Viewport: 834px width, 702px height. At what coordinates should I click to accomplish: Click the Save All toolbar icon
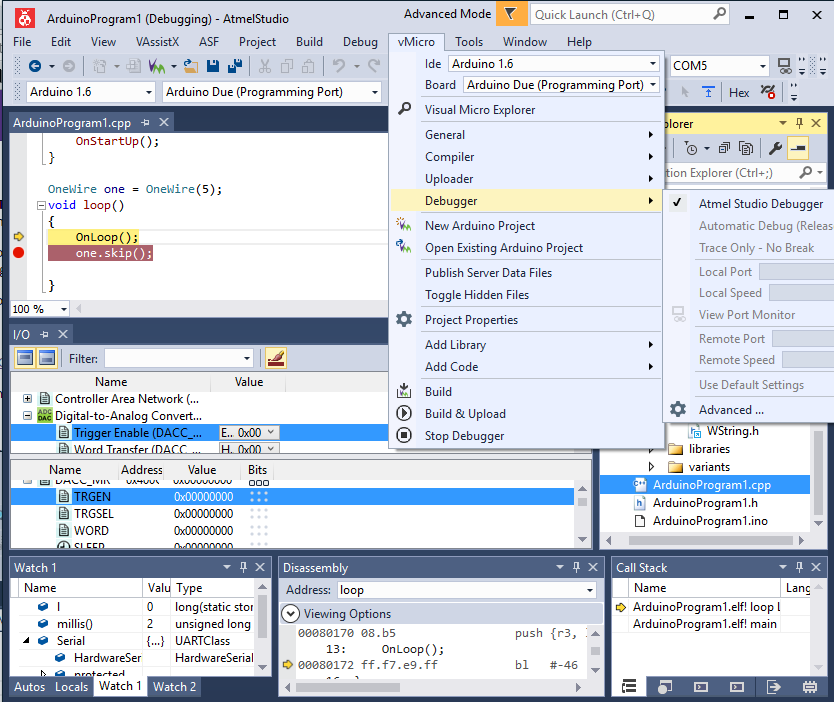click(235, 66)
